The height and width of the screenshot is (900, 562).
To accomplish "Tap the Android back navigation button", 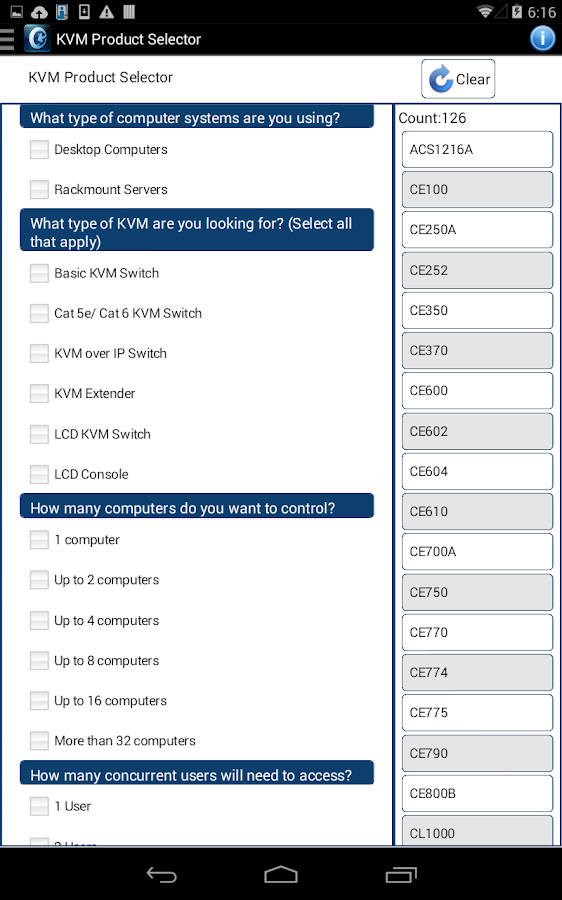I will point(162,874).
